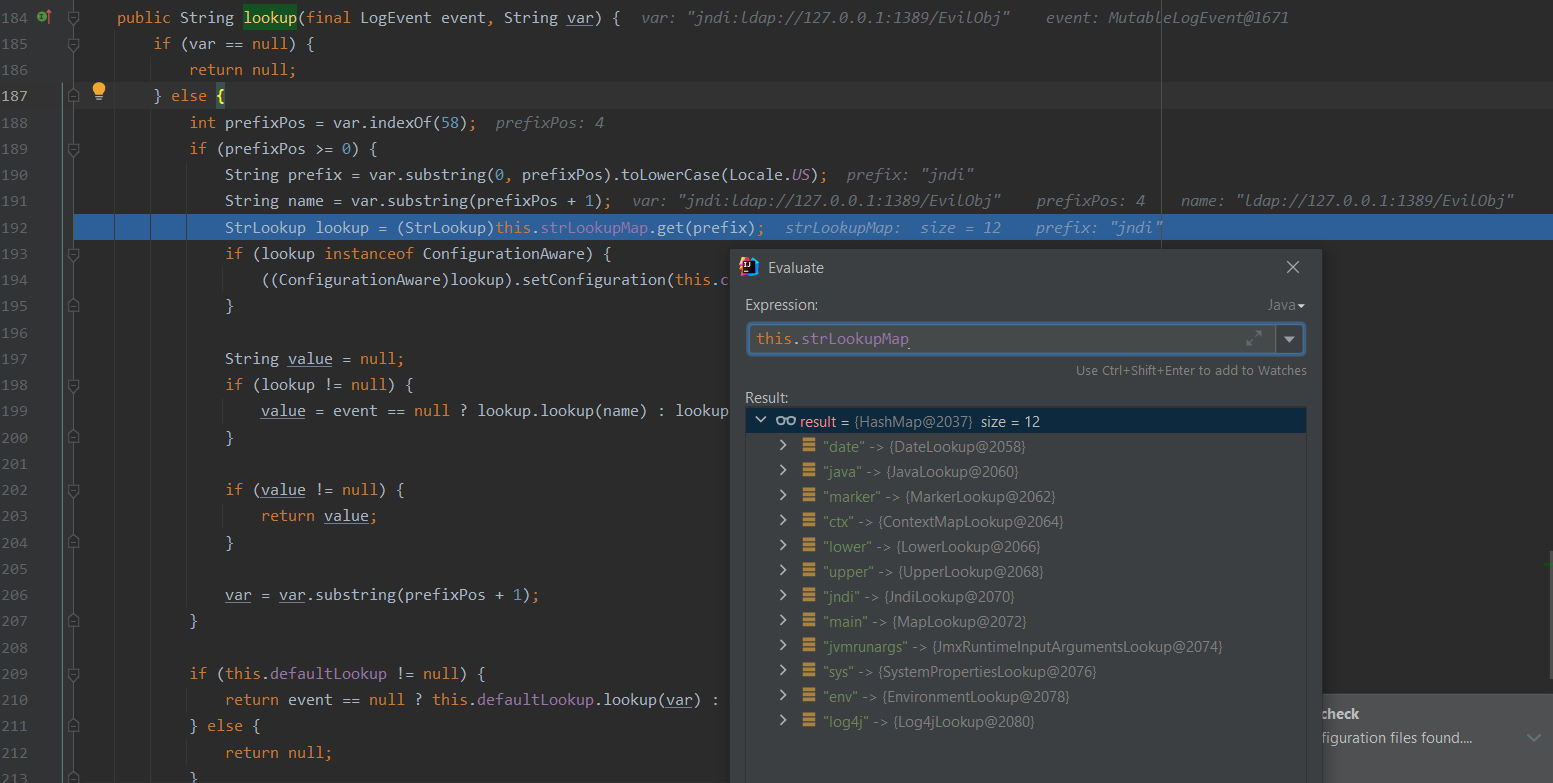The image size is (1553, 783).
Task: Click the intention lightbulb icon on line 187
Action: tap(98, 91)
